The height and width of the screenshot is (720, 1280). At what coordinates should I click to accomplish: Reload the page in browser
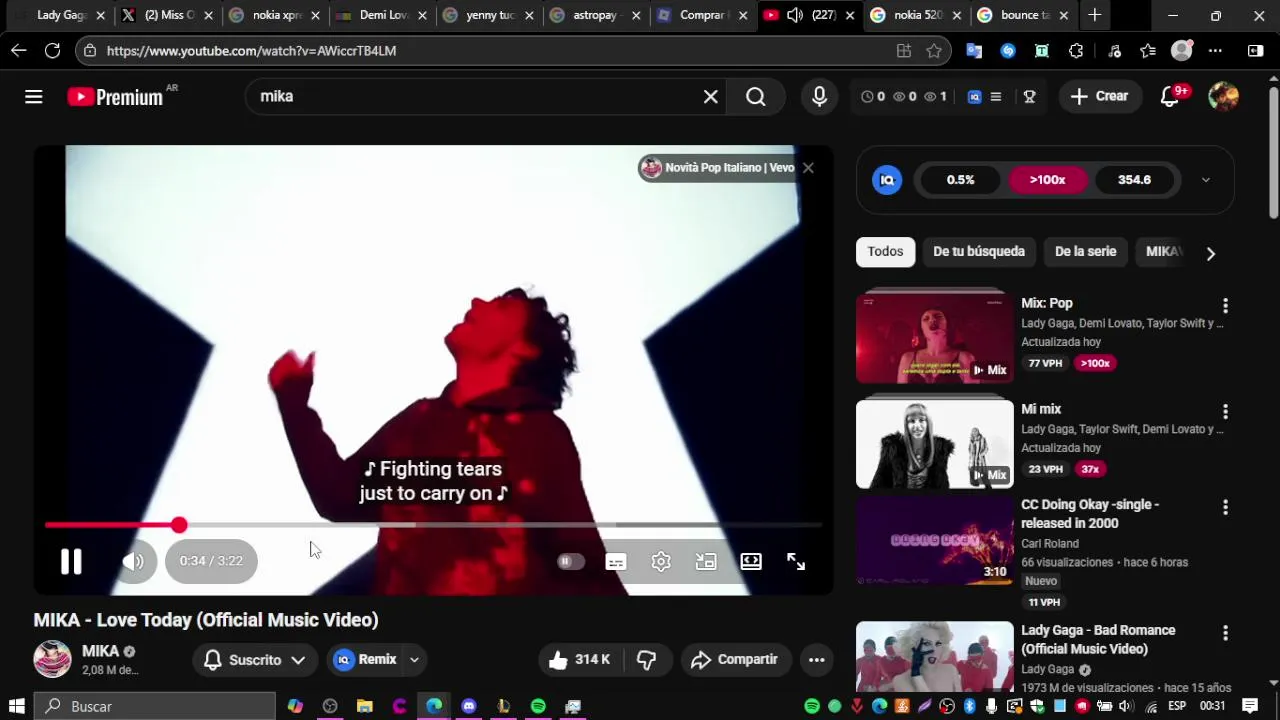click(x=52, y=51)
